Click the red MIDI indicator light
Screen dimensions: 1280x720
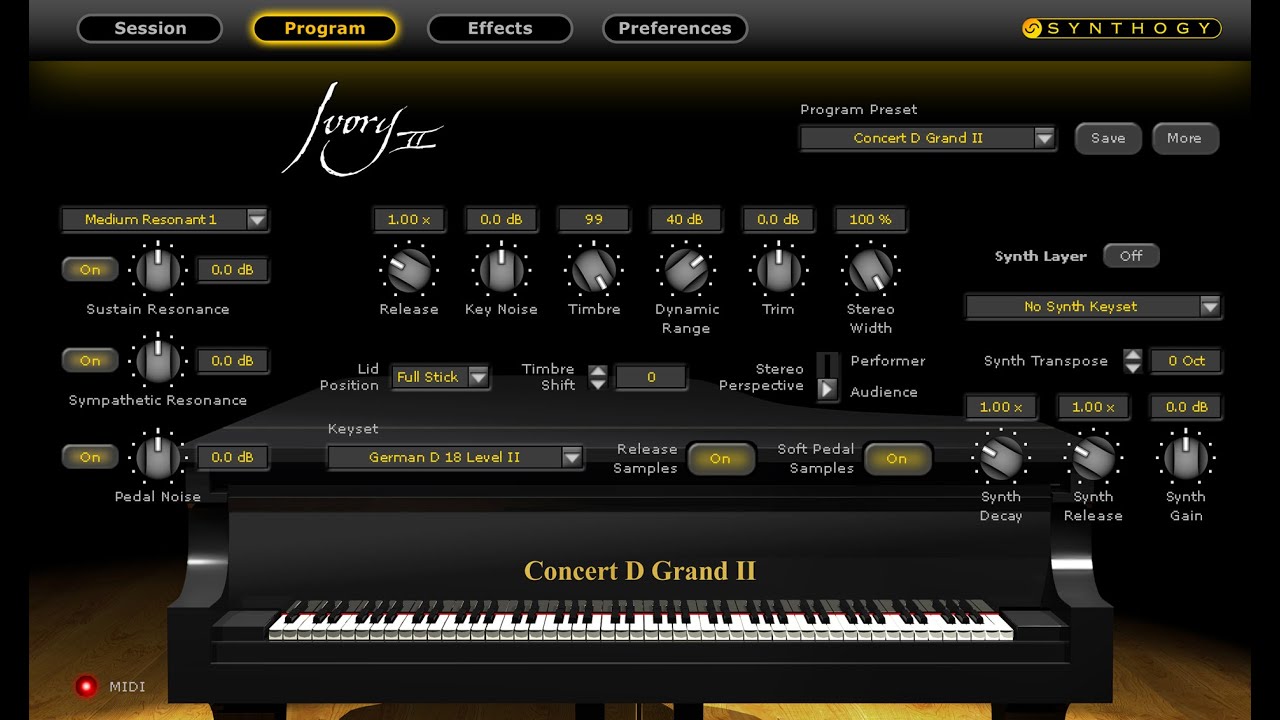[86, 686]
